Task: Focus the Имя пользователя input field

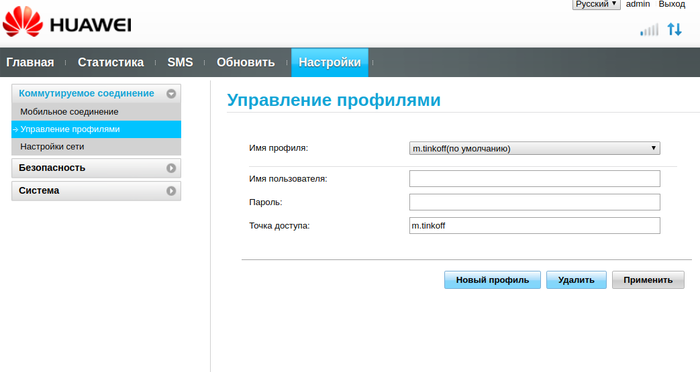Action: click(534, 179)
